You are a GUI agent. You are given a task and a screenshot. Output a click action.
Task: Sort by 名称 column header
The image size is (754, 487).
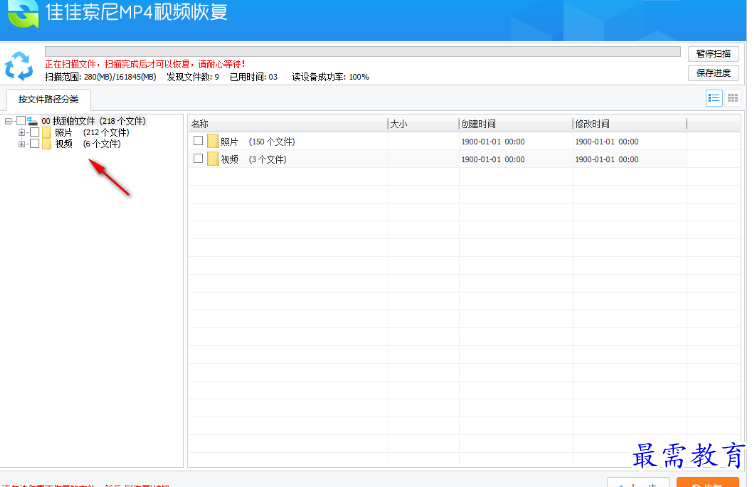click(288, 124)
